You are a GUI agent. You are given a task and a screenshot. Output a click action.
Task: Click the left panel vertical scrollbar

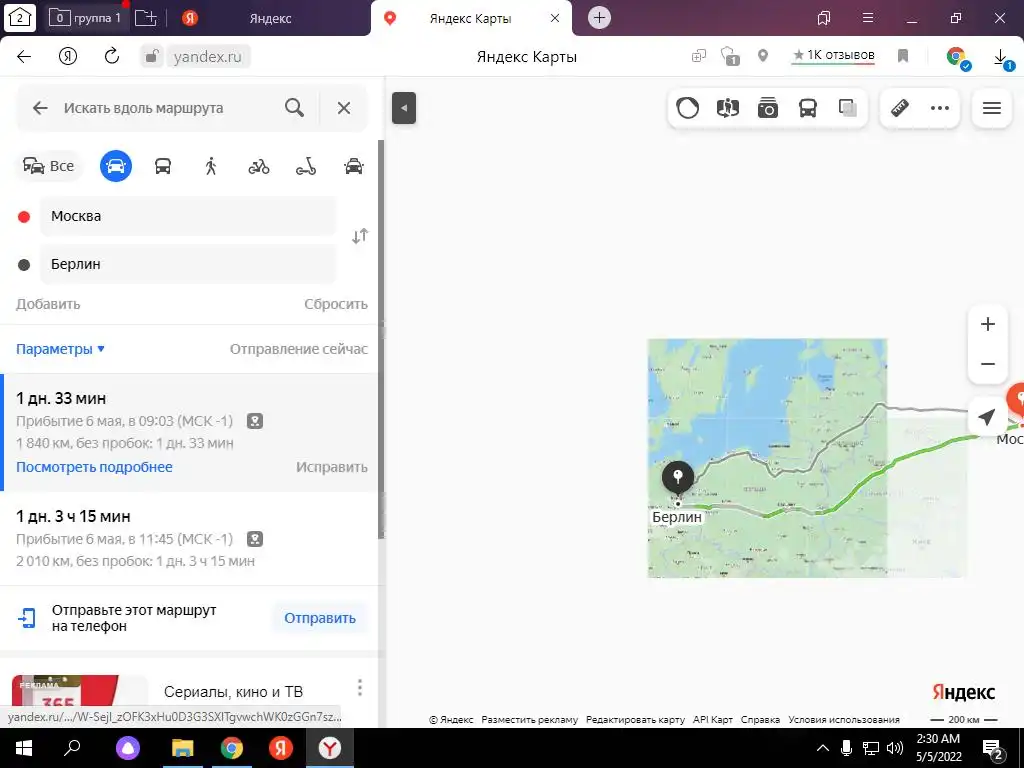(381, 340)
